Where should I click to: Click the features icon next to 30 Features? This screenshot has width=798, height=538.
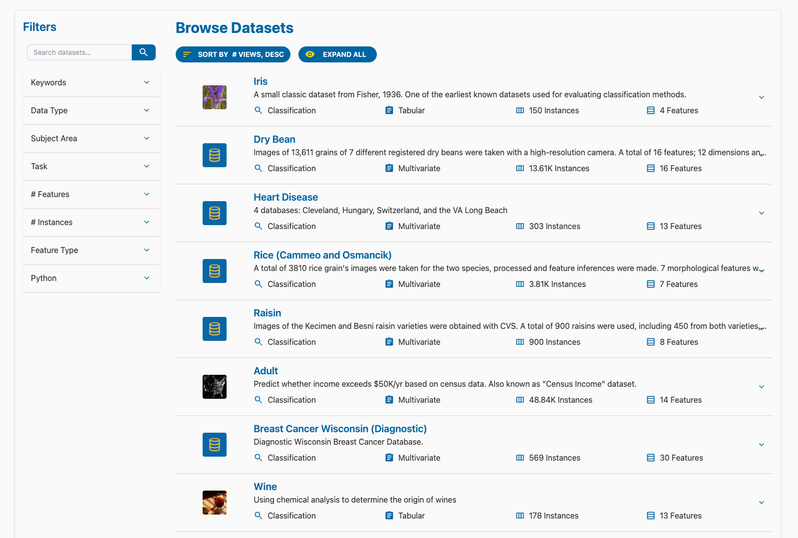coord(650,458)
